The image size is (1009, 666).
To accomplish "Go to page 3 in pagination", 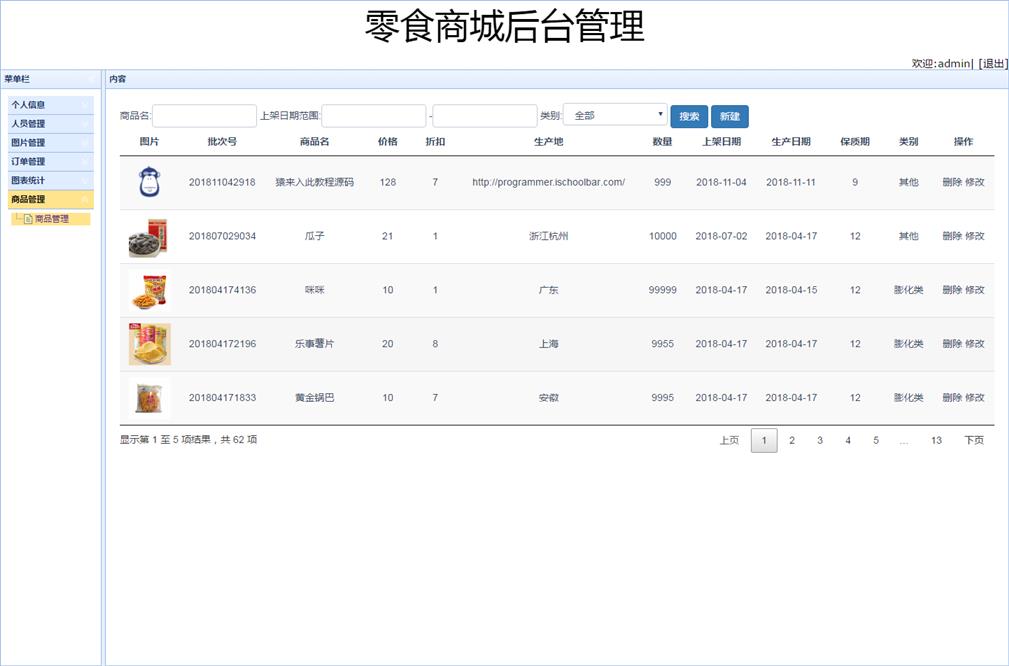I will tap(820, 441).
